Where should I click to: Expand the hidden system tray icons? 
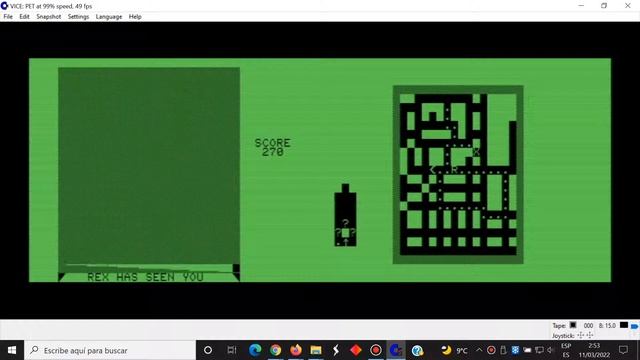point(479,350)
